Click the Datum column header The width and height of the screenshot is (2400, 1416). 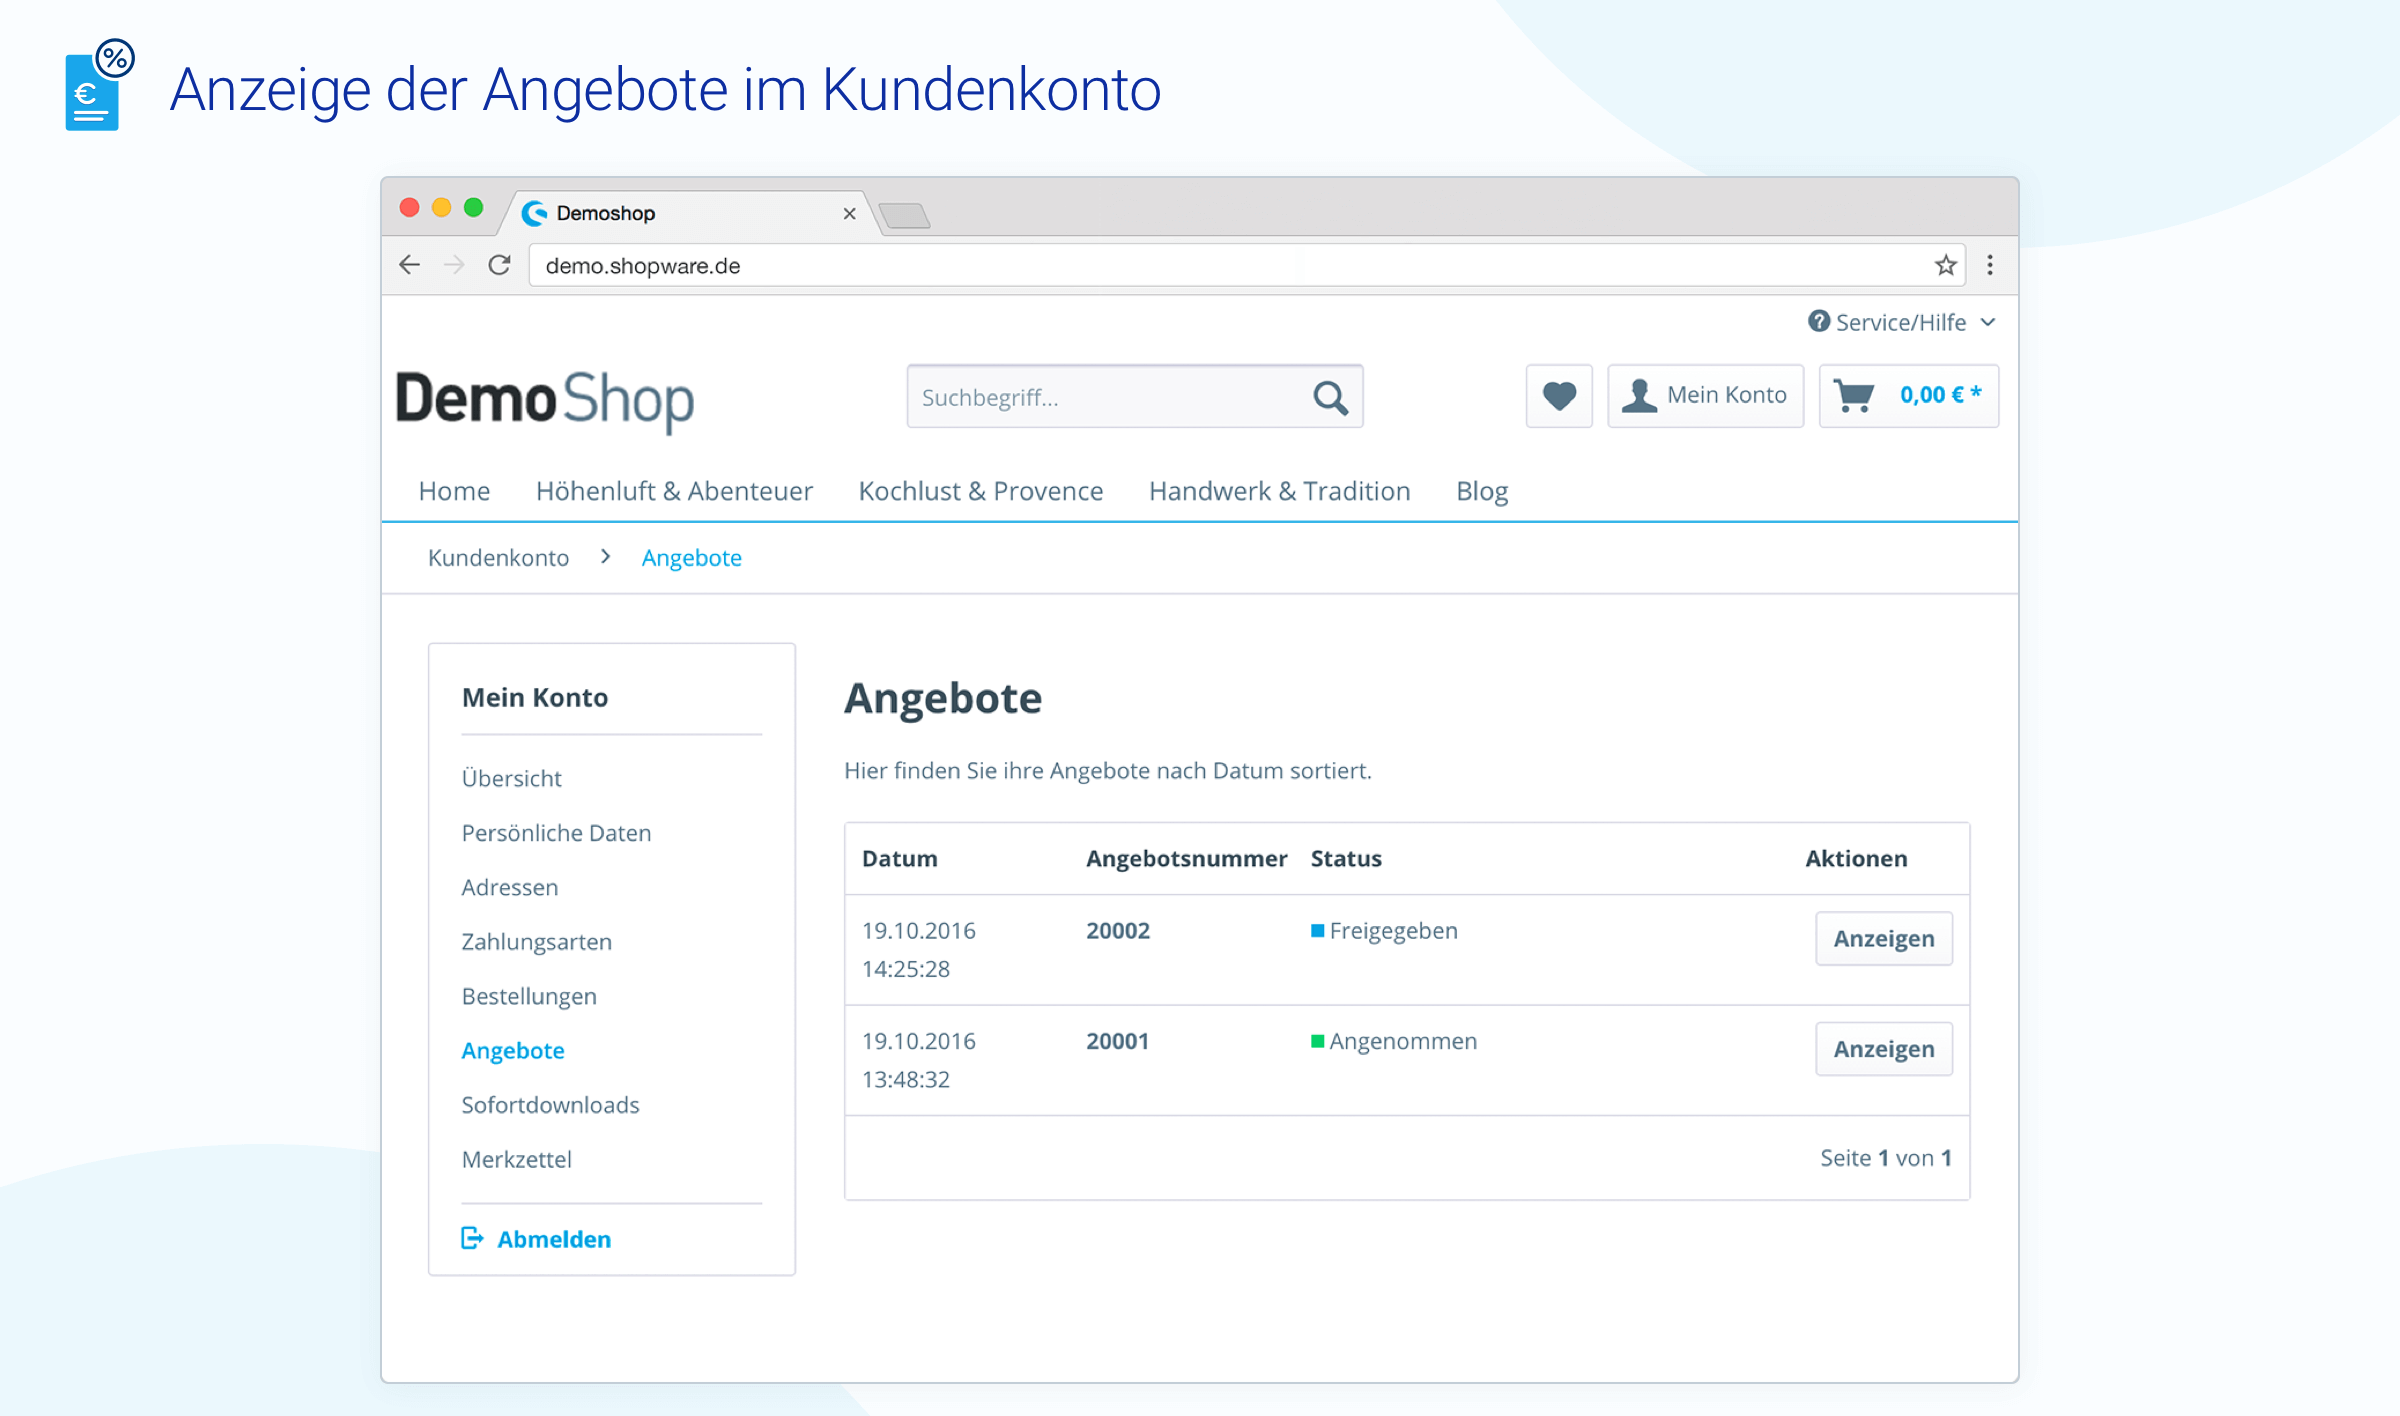pos(900,858)
